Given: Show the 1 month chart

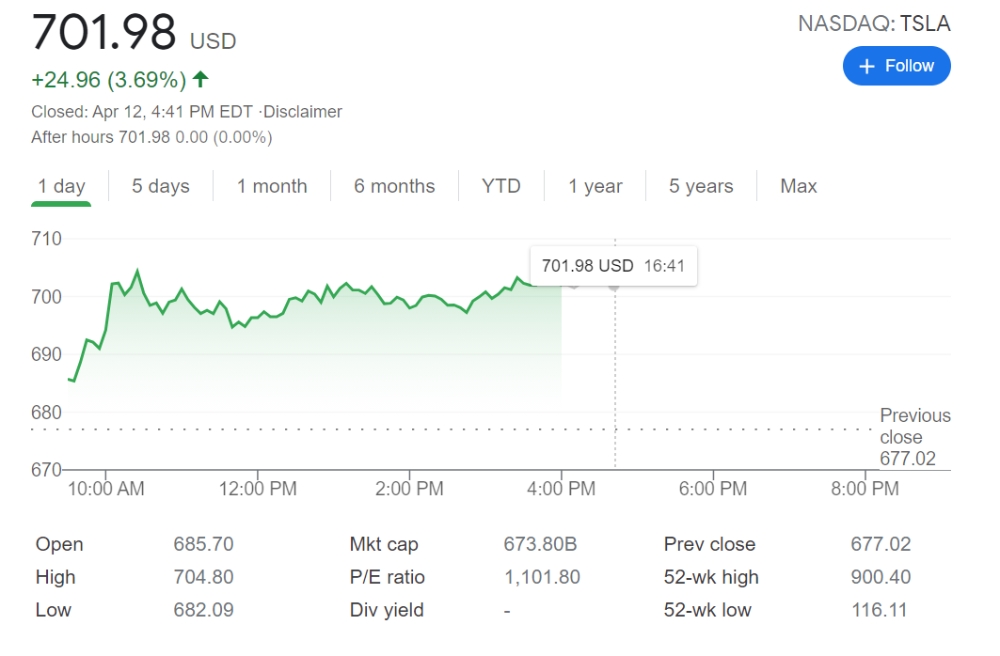Looking at the screenshot, I should pyautogui.click(x=272, y=186).
